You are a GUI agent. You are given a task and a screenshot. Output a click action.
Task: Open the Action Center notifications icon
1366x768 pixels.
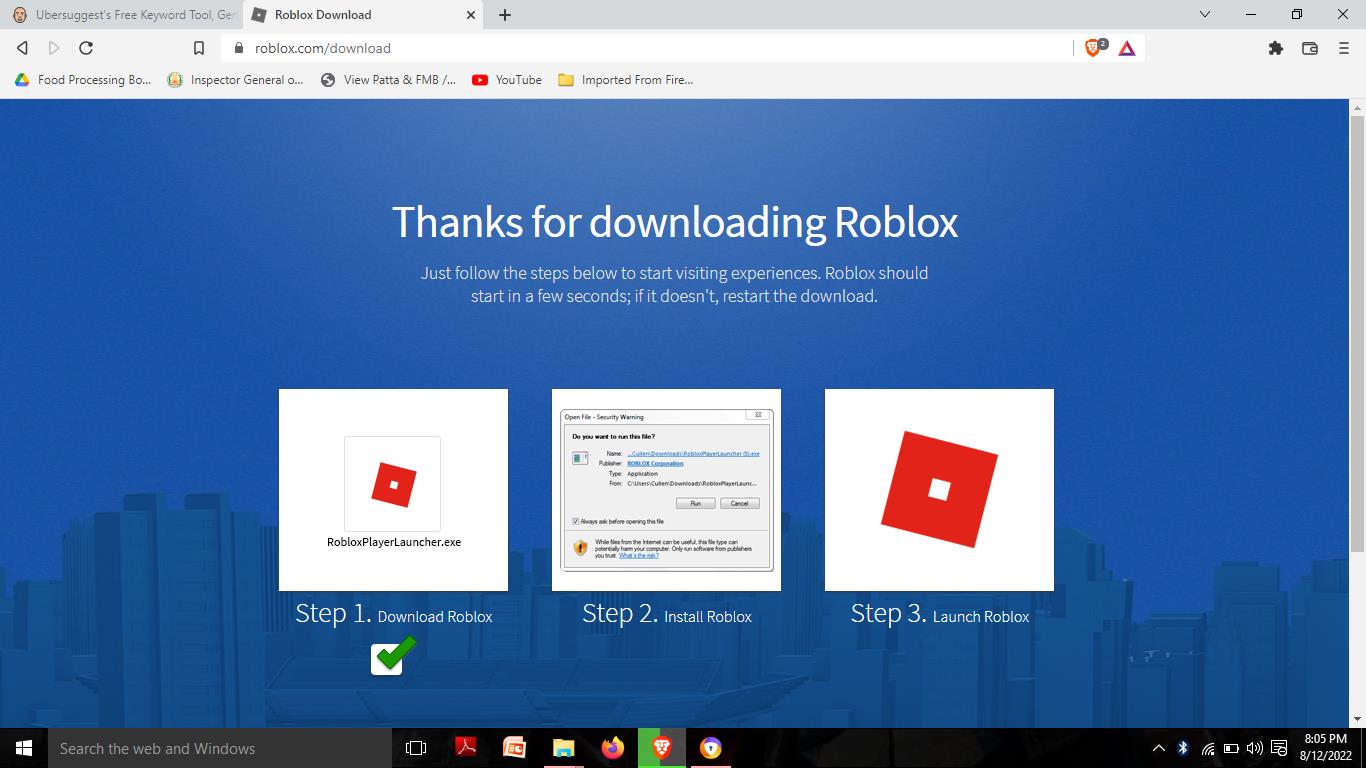[x=1279, y=748]
